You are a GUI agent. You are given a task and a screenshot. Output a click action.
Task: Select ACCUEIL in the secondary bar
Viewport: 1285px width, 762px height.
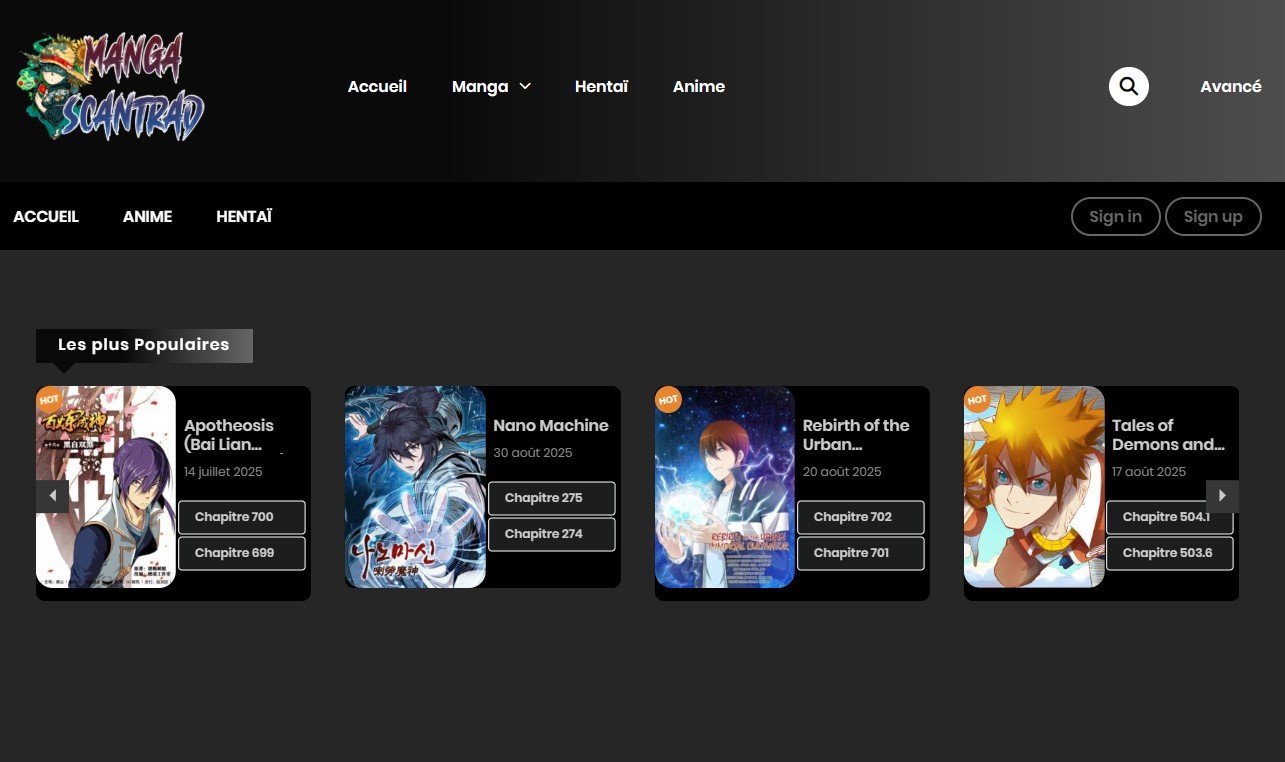point(46,216)
